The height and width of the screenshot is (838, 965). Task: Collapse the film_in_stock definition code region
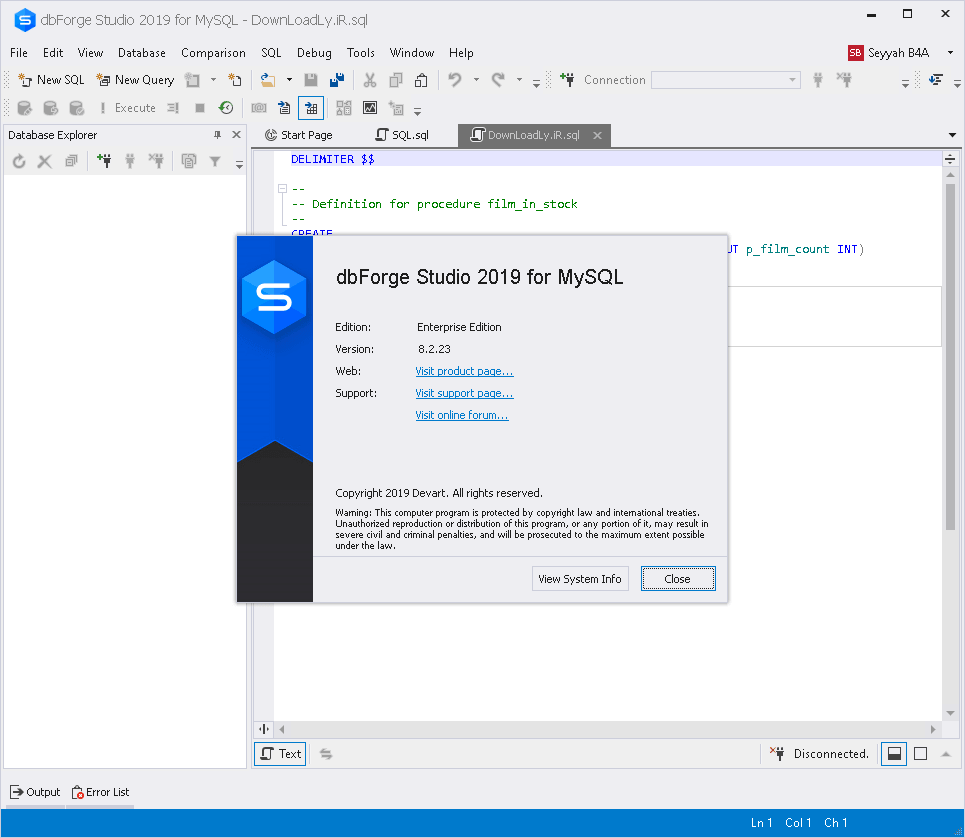coord(281,188)
